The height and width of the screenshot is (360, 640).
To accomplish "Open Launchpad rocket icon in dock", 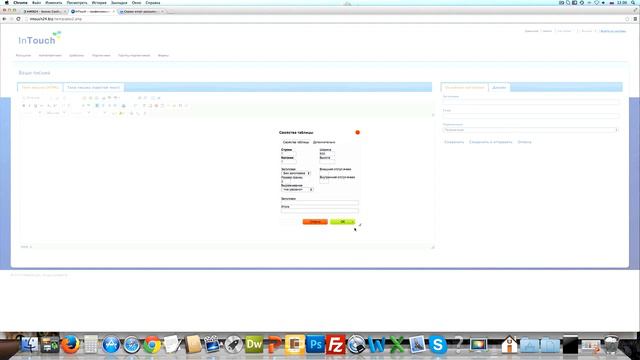I will (x=233, y=345).
